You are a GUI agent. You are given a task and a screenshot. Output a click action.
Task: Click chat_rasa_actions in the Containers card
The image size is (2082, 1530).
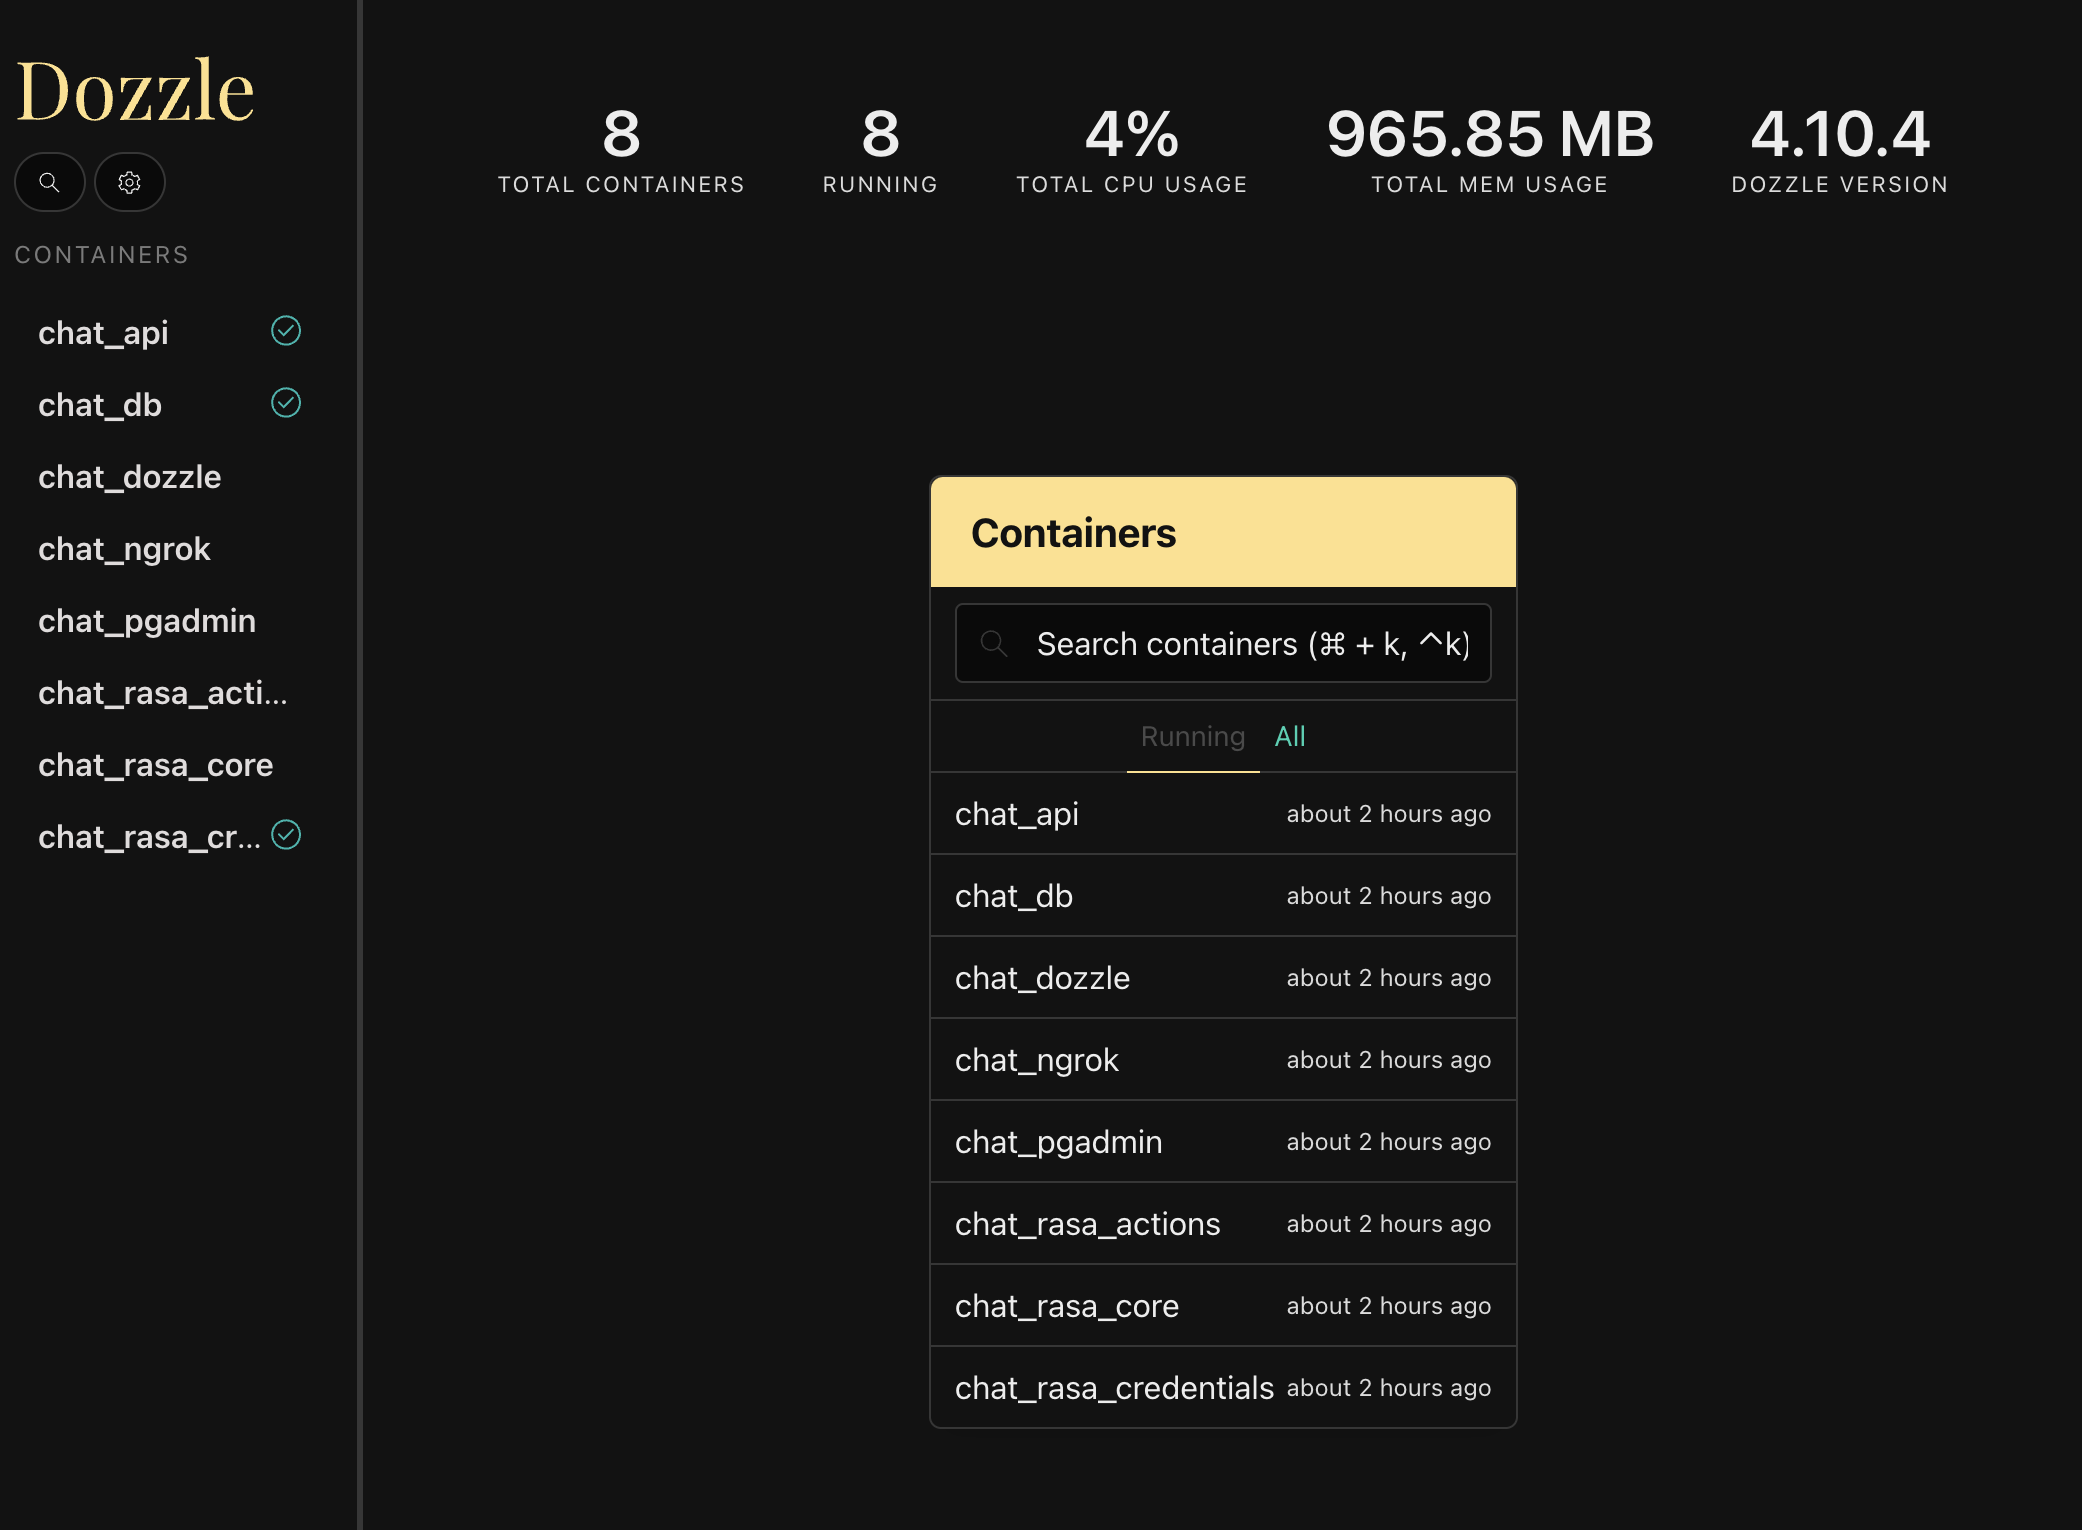pos(1222,1224)
